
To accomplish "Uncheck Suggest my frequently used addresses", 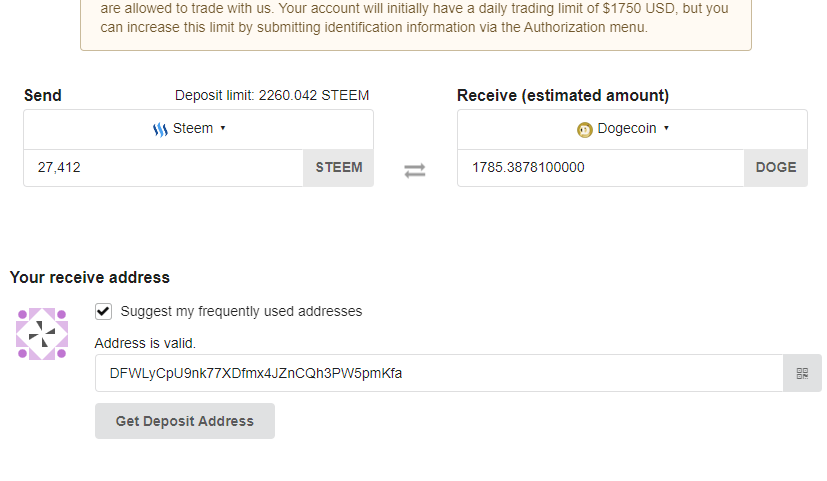I will tap(104, 311).
